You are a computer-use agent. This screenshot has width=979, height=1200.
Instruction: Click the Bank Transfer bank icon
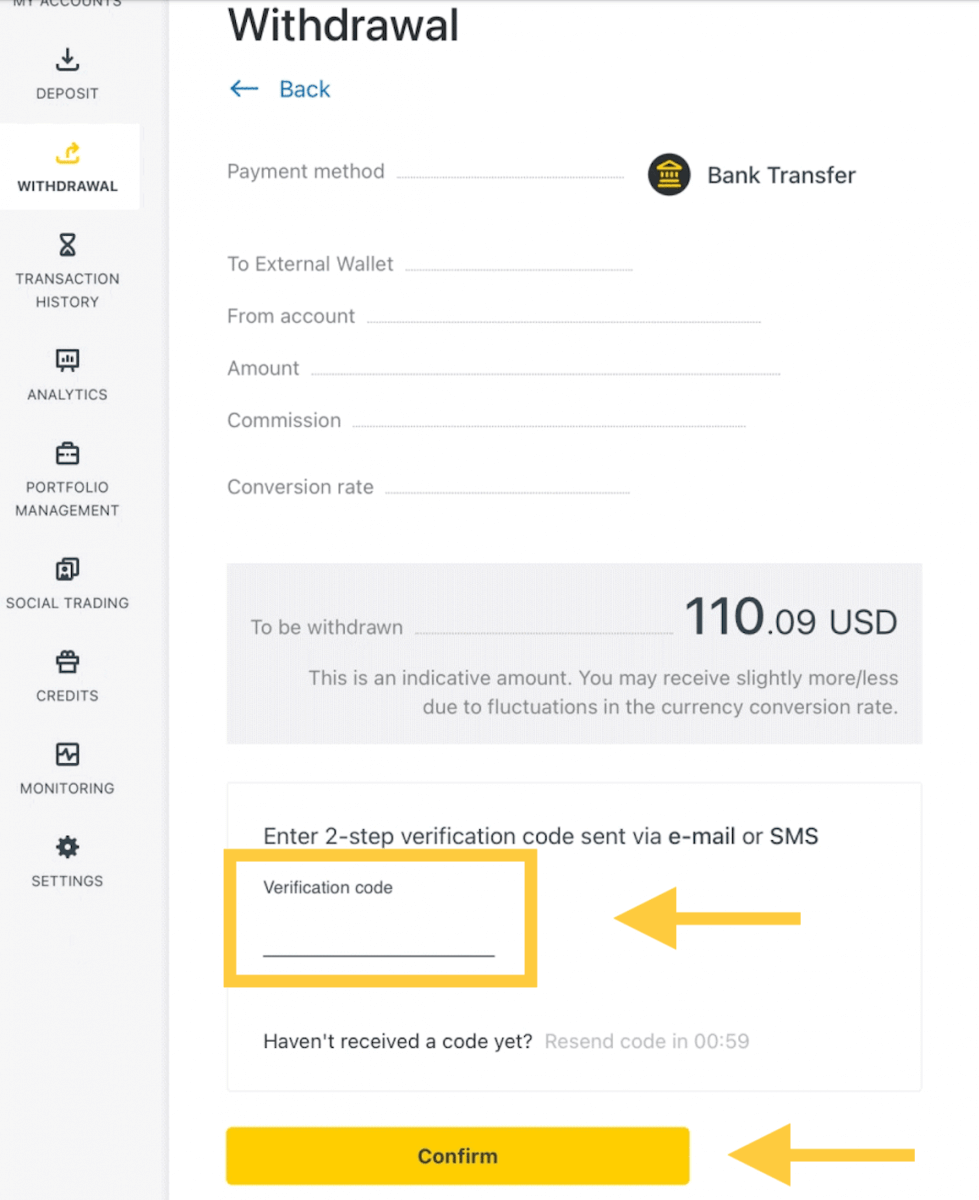point(669,174)
